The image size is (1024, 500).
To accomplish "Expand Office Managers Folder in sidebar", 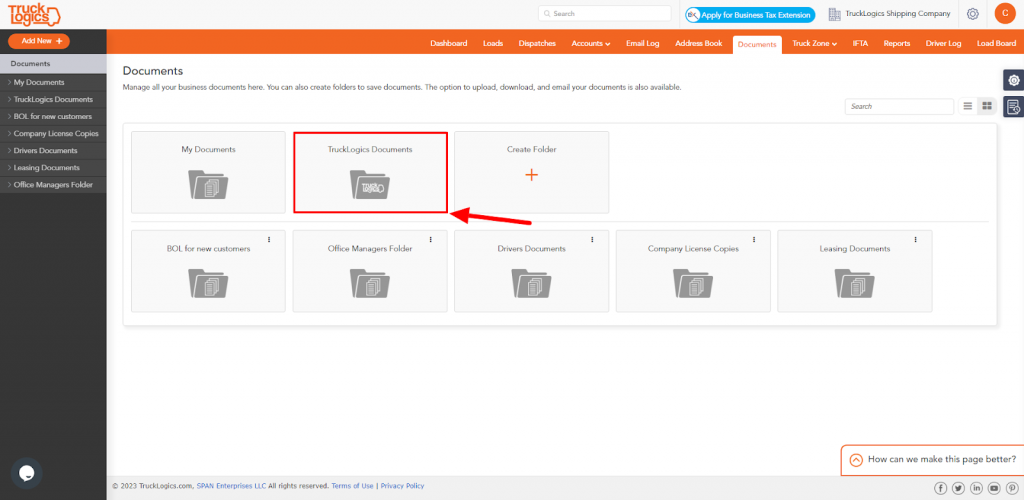I will pyautogui.click(x=53, y=185).
